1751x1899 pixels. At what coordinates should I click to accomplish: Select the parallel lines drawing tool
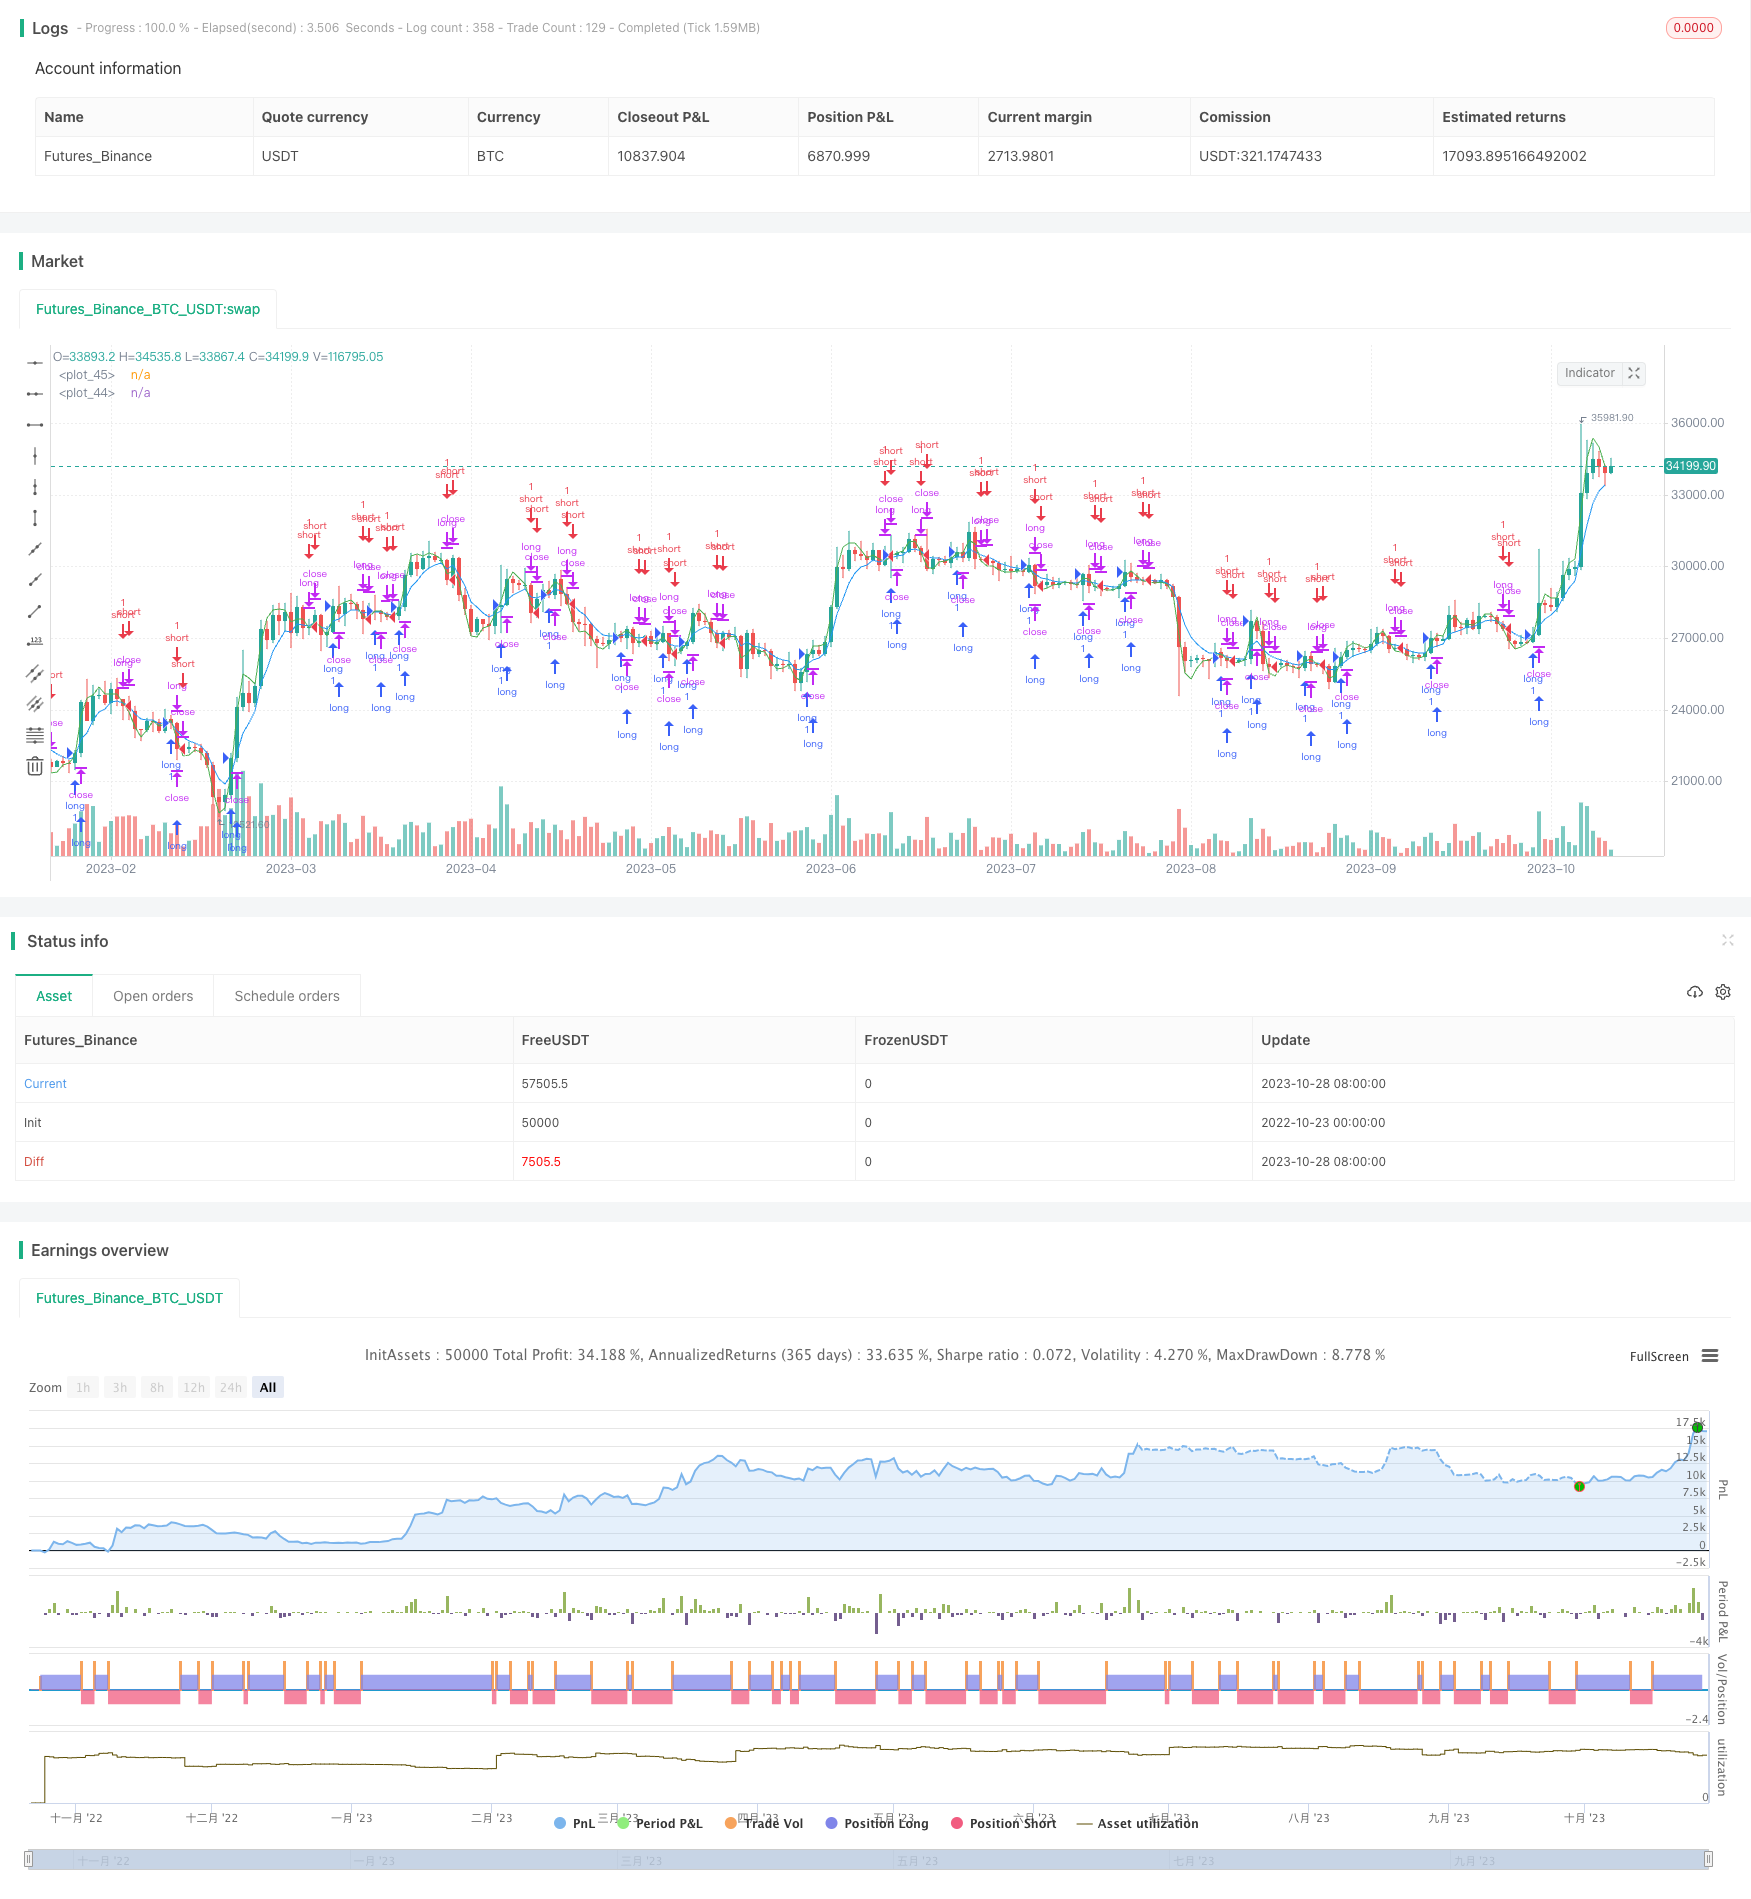click(x=35, y=673)
